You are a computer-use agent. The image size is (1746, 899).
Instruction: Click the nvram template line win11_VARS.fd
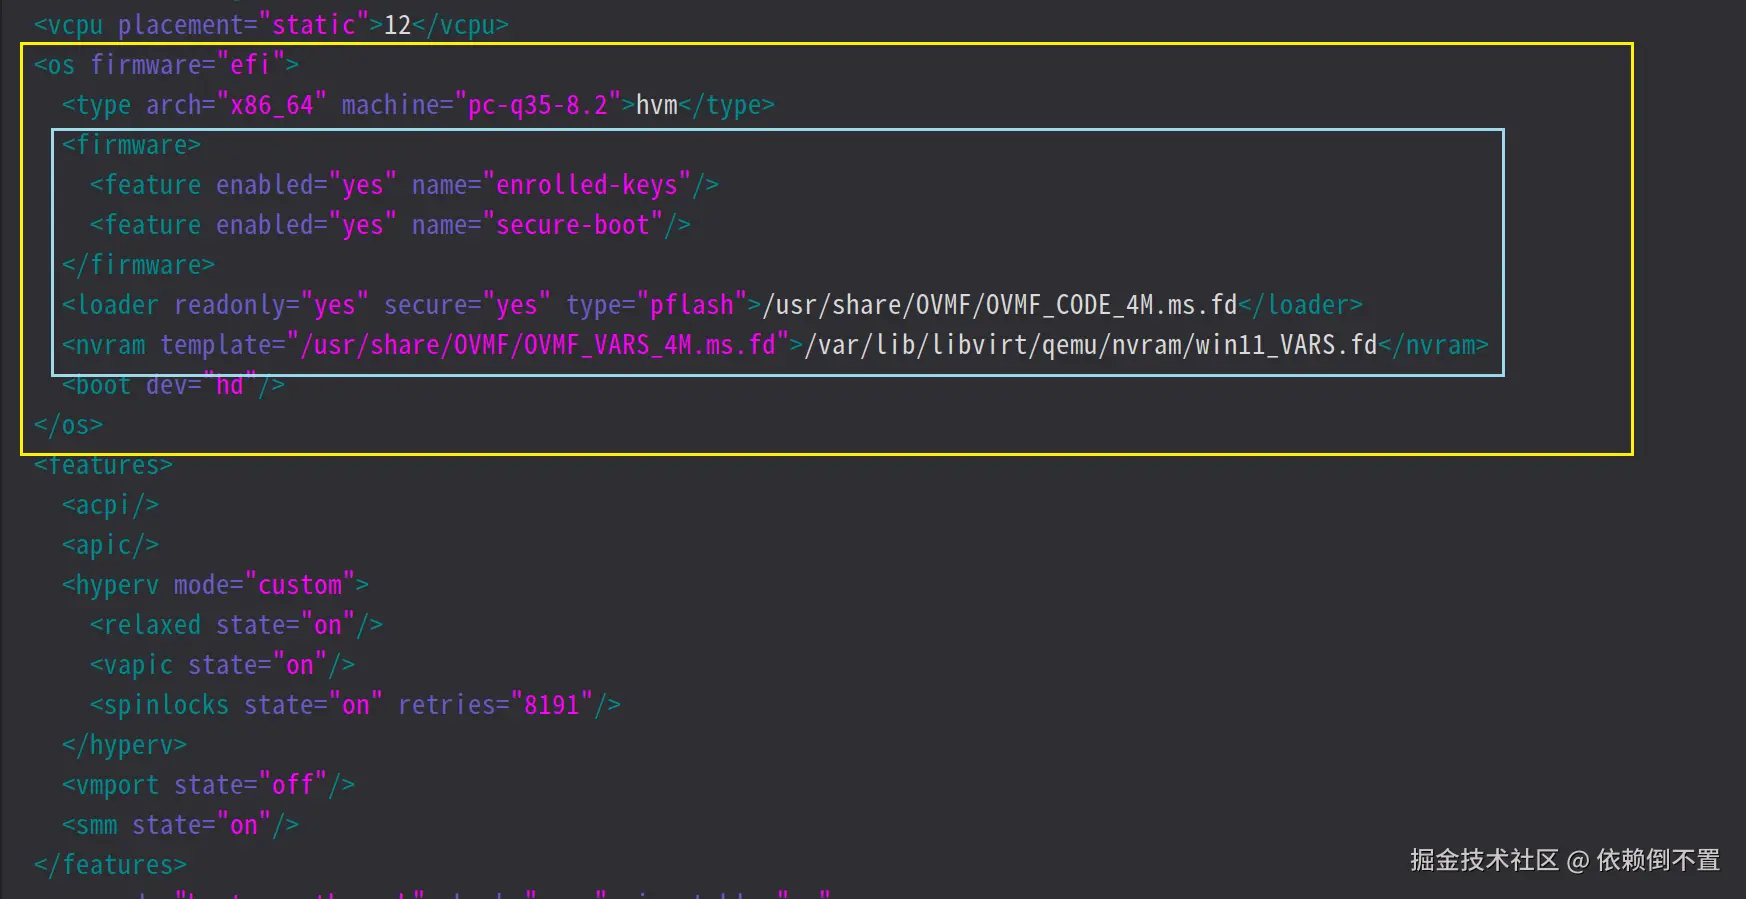click(775, 345)
